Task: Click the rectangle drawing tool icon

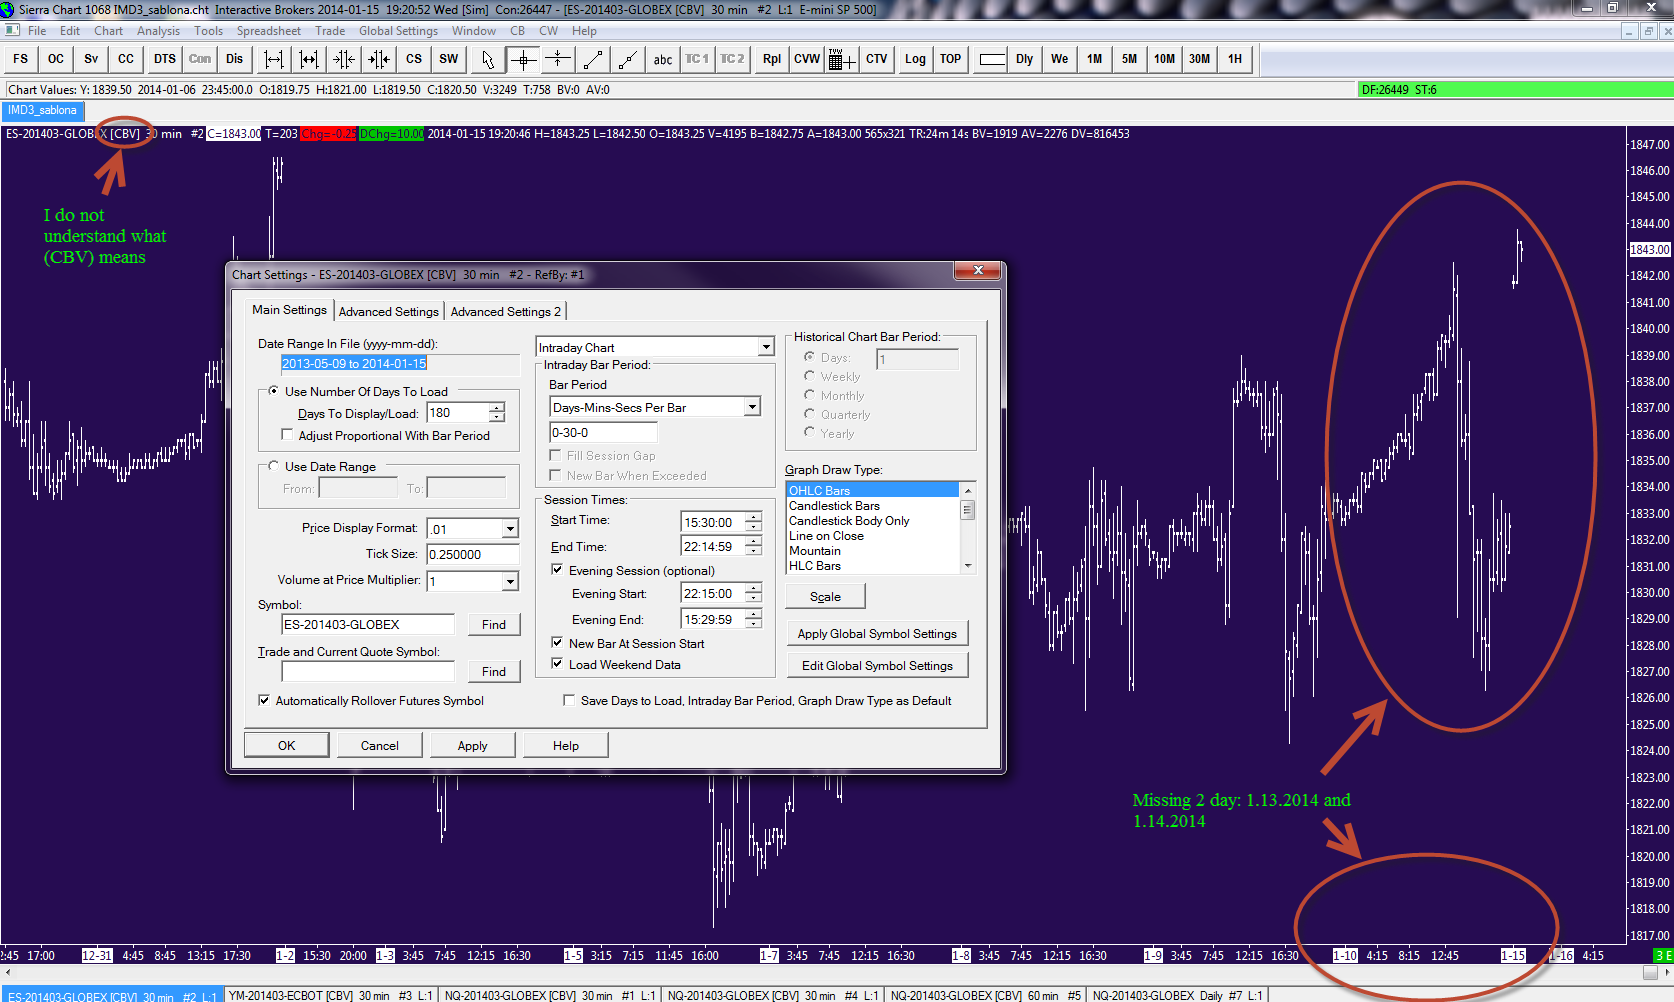Action: click(992, 59)
